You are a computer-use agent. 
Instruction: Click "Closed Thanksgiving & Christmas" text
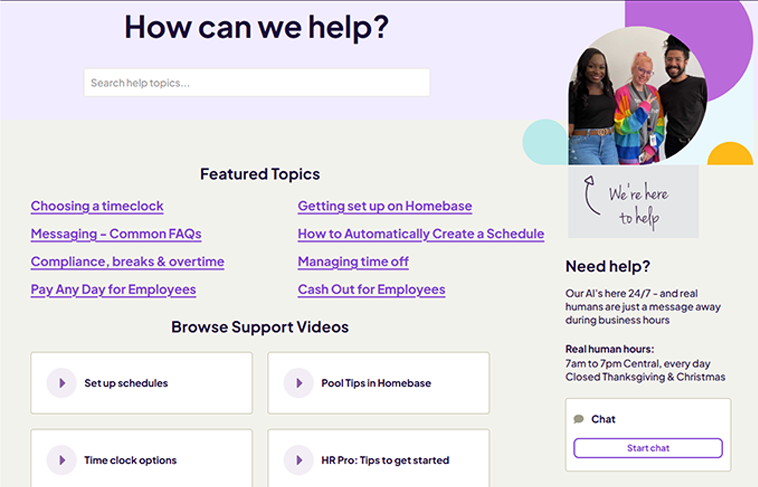645,377
